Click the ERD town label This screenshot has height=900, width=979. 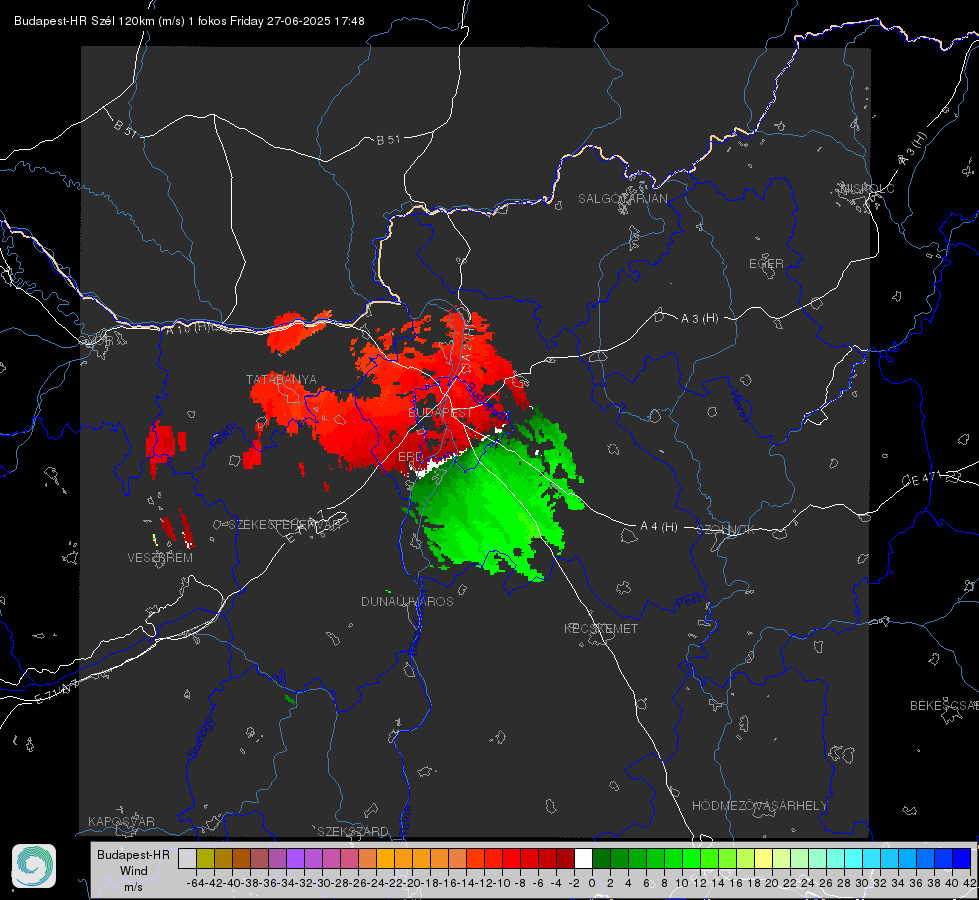[410, 457]
